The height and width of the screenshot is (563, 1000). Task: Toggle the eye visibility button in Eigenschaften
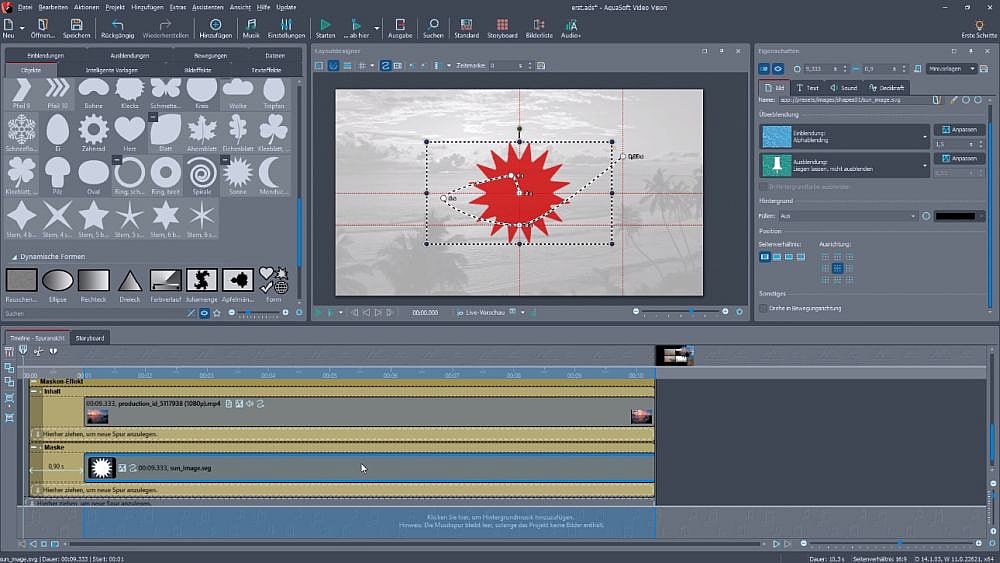[778, 69]
